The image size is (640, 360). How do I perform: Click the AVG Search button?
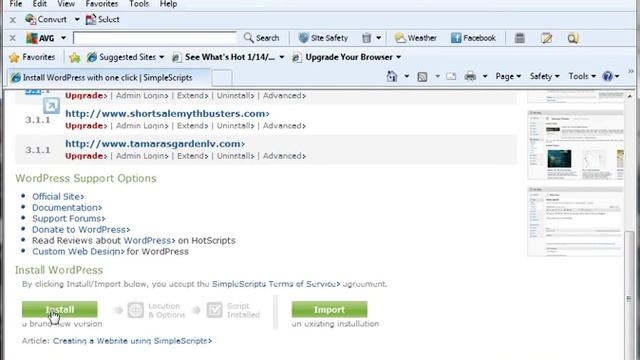tap(262, 38)
